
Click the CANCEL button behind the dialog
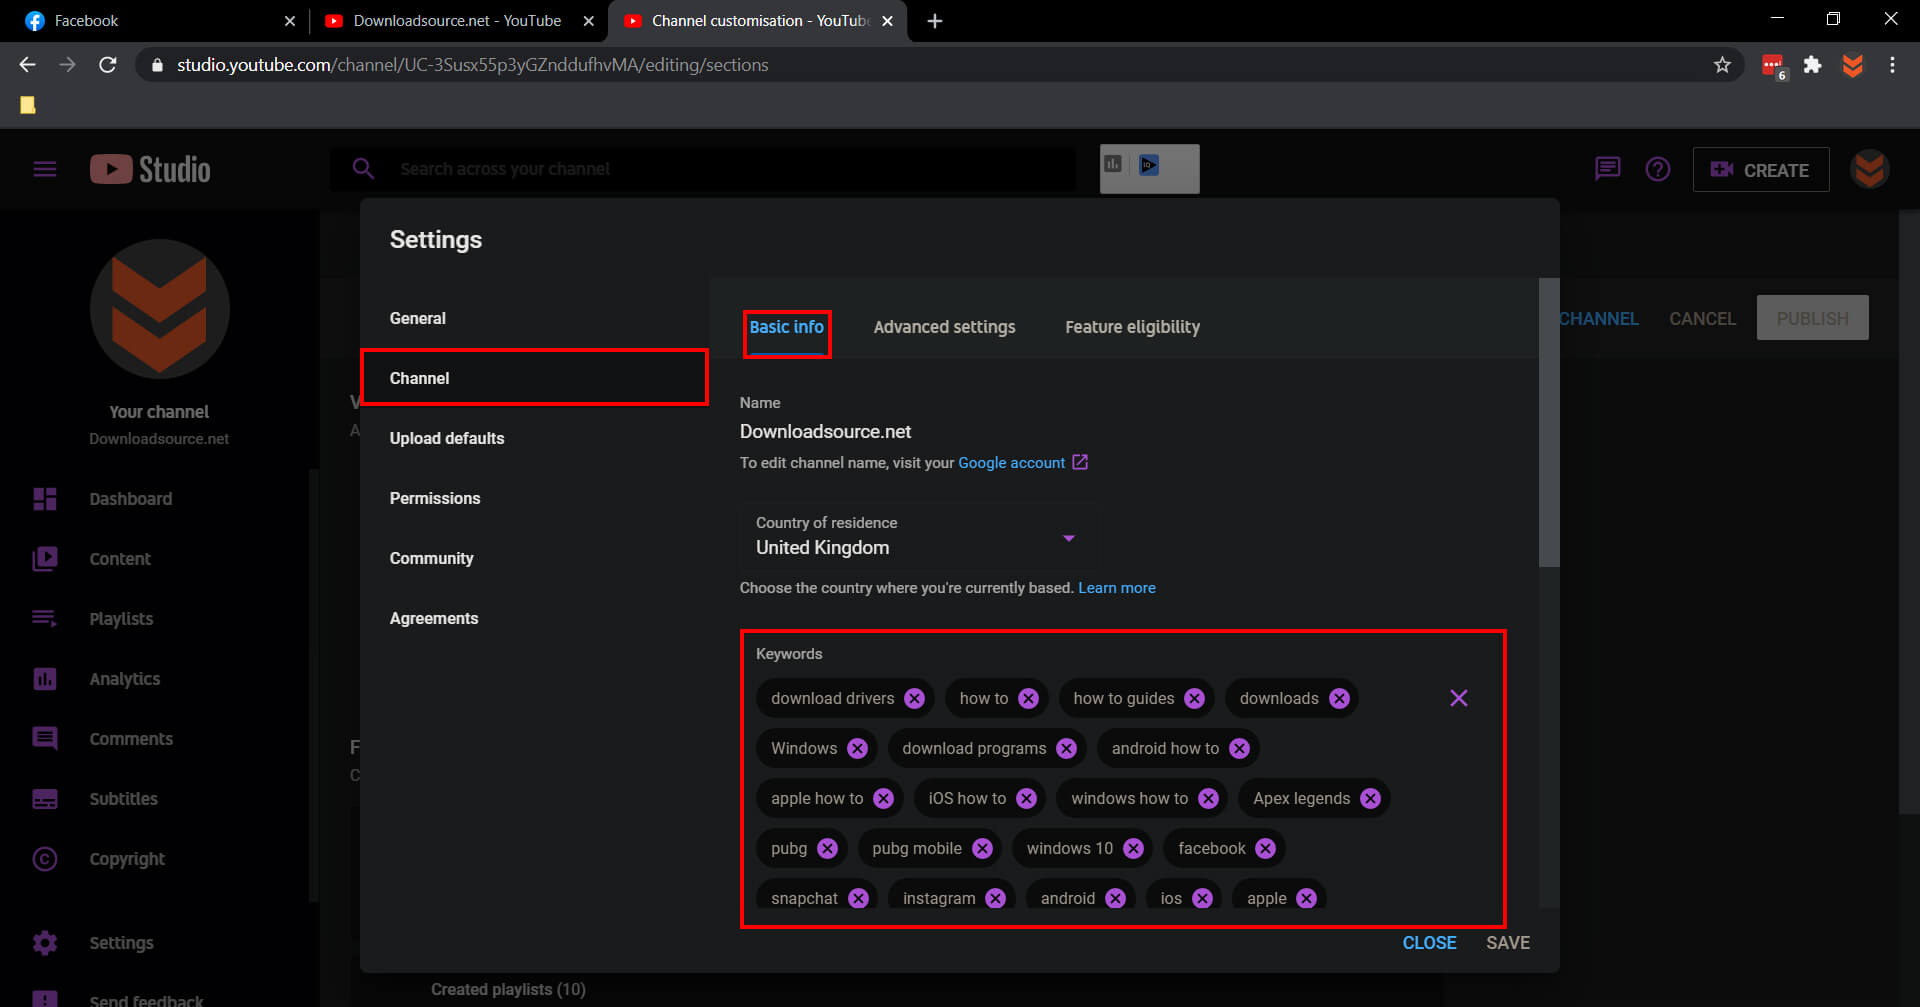1702,319
